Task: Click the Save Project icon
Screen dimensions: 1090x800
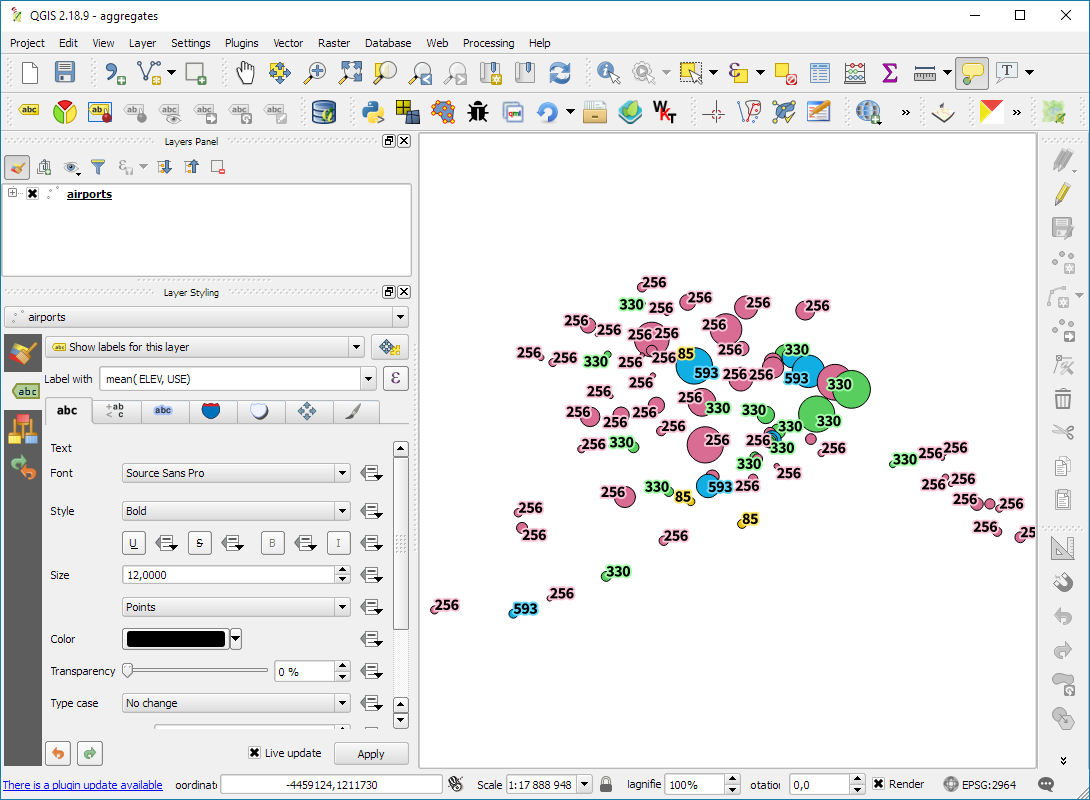Action: (x=65, y=72)
